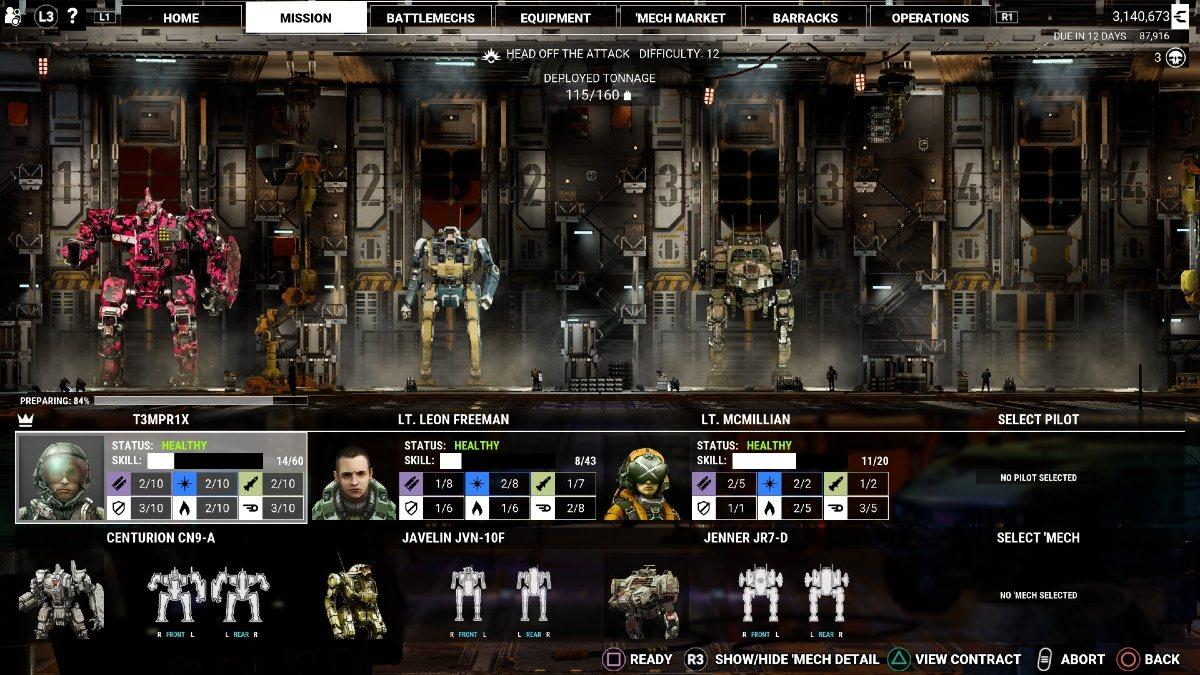Click Lt. Leon Freeman's green missile skill icon
1200x675 pixels.
(x=542, y=485)
